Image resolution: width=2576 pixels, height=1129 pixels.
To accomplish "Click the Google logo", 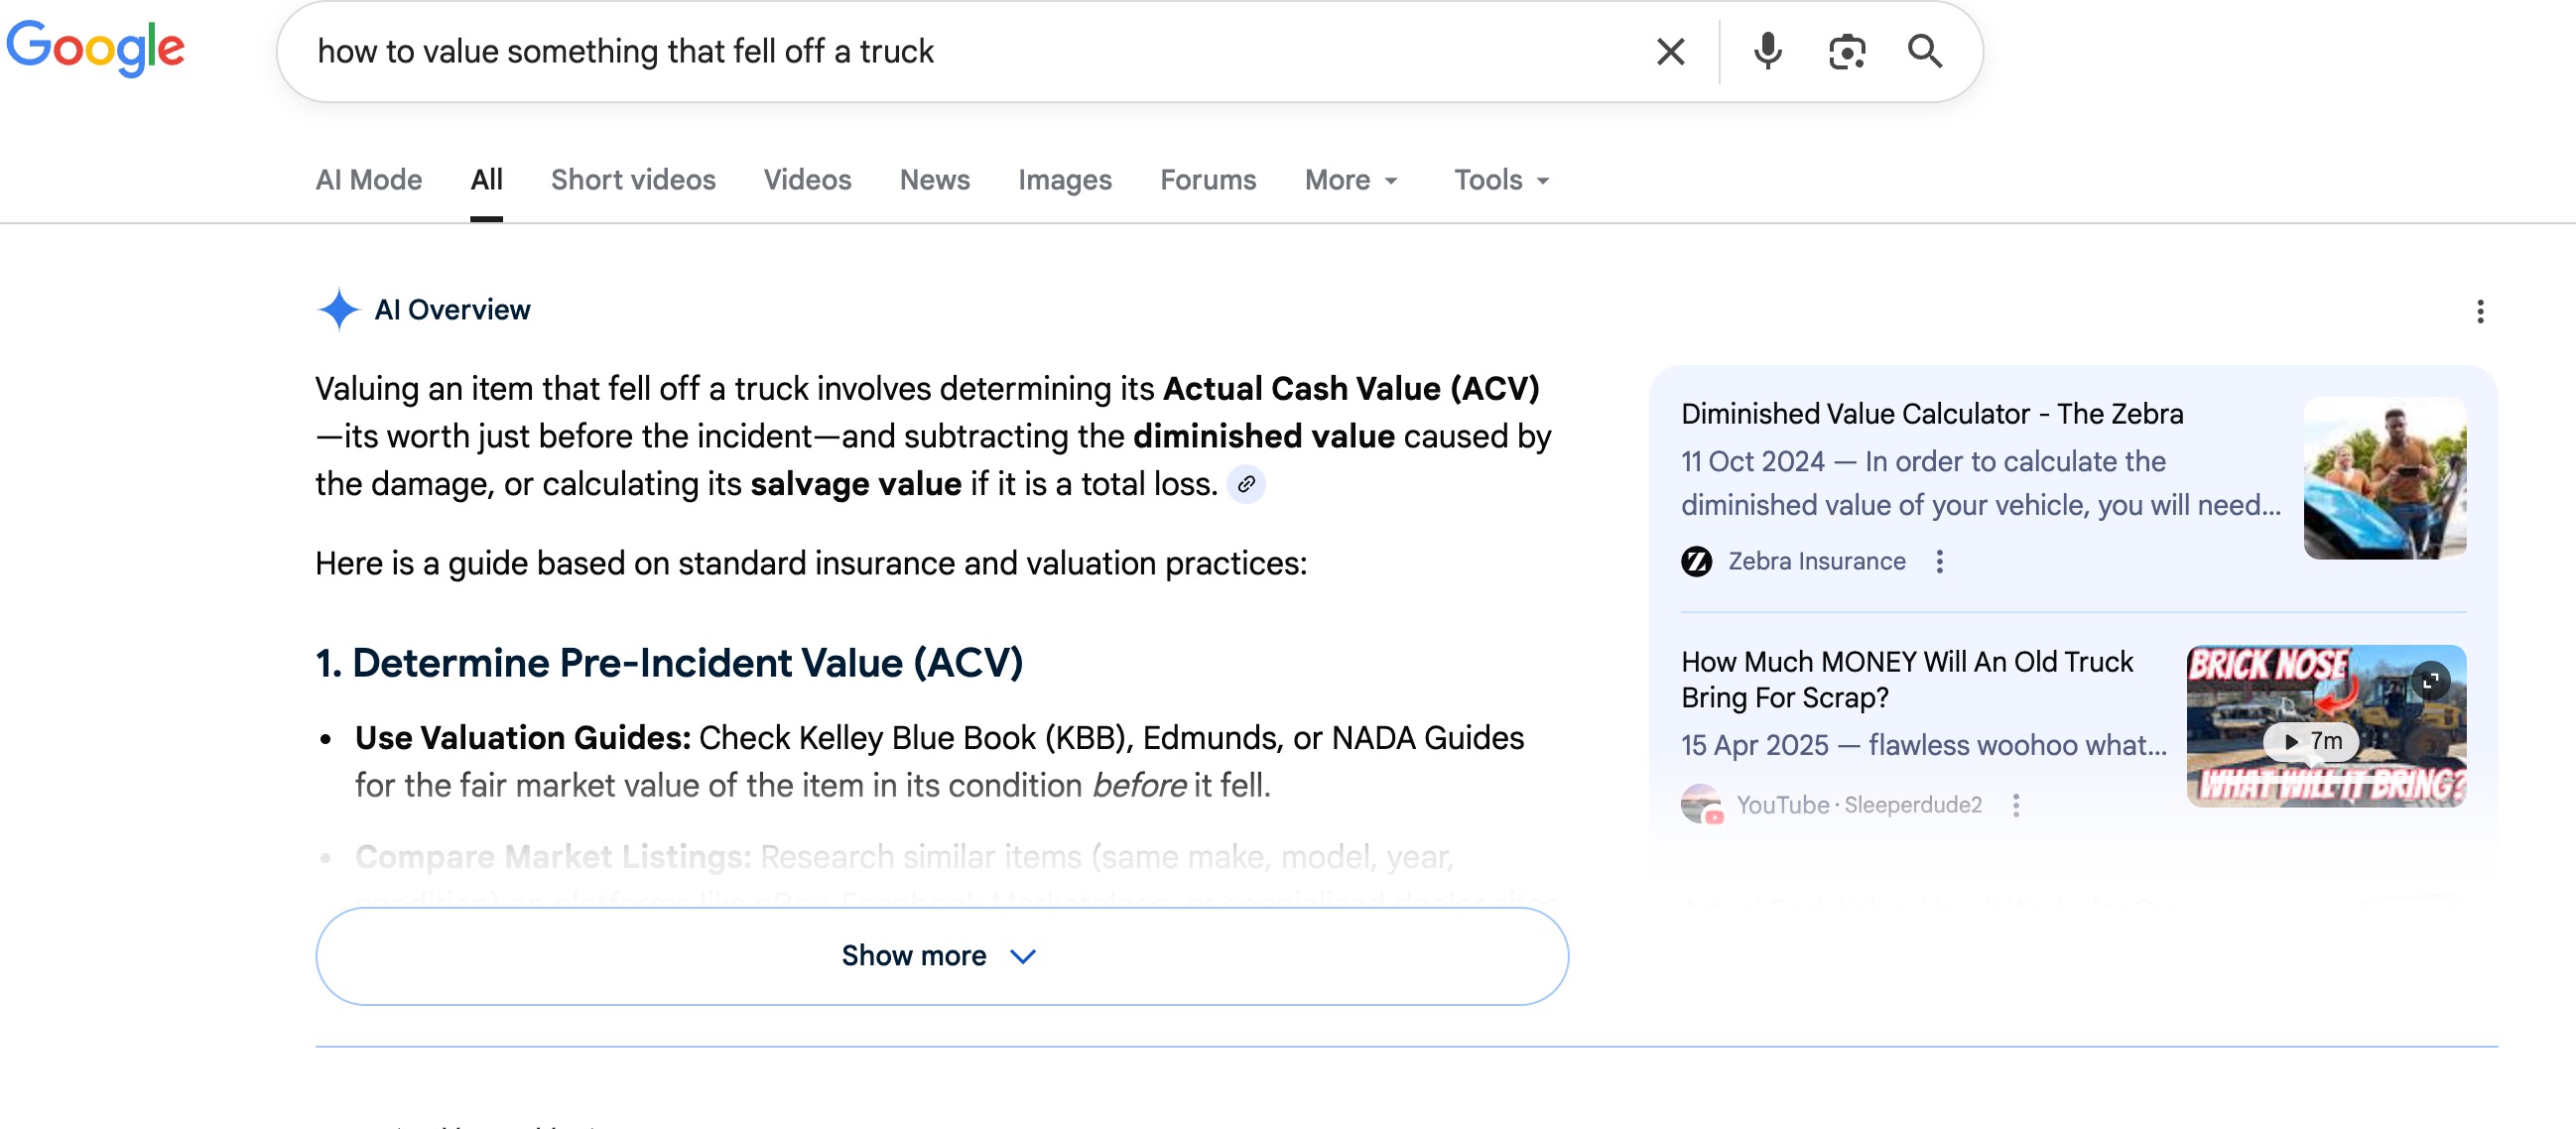I will pyautogui.click(x=95, y=47).
